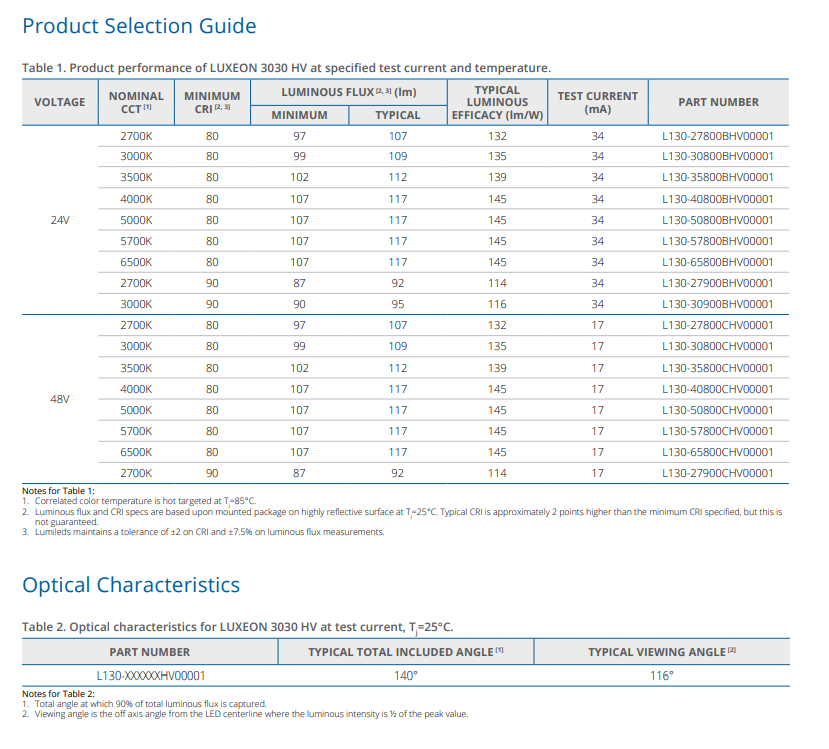Select part number L130-XXXXXXHV00001
The width and height of the screenshot is (829, 749).
point(151,676)
